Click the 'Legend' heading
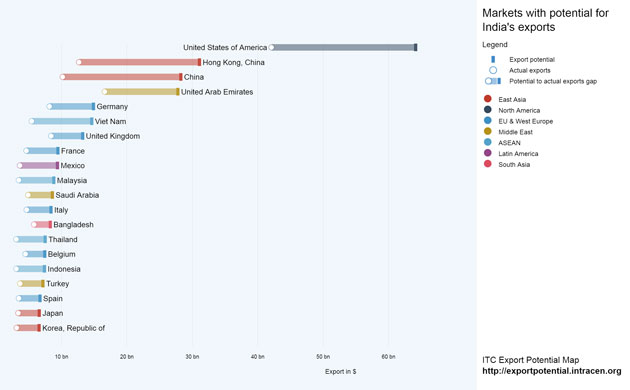The height and width of the screenshot is (390, 630). coord(495,45)
